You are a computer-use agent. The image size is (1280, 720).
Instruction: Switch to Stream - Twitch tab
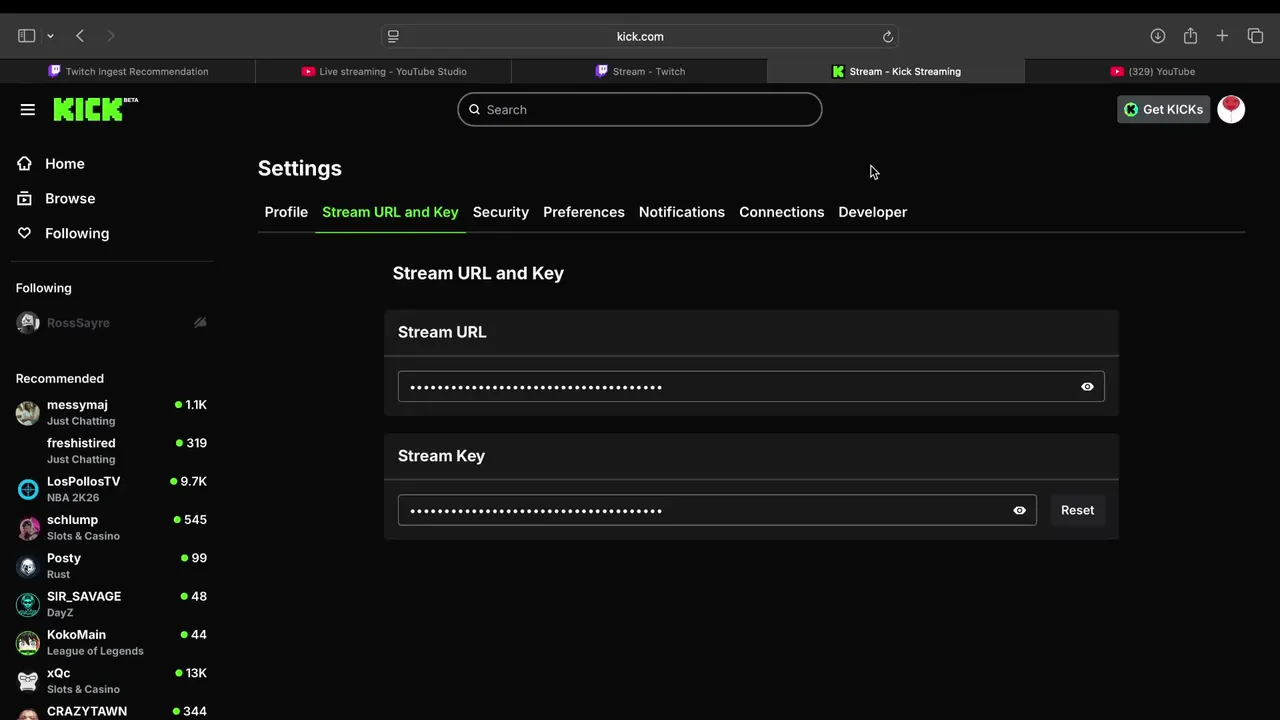tap(640, 71)
